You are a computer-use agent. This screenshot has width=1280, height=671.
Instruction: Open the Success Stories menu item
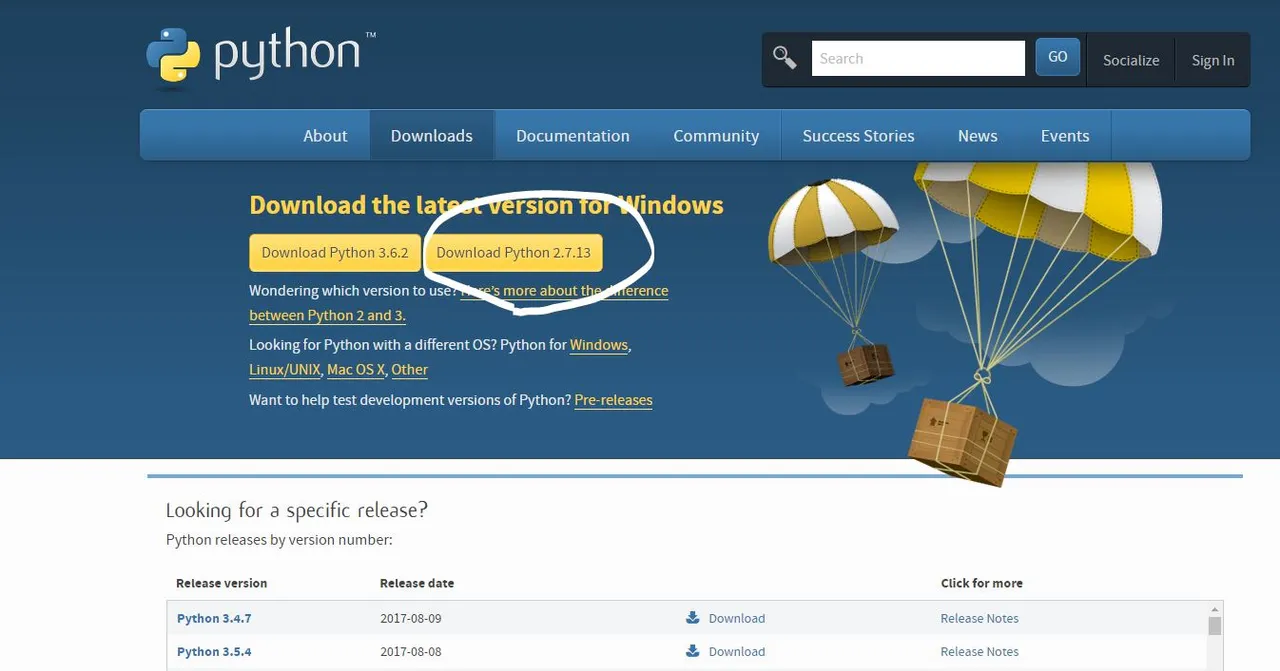point(858,136)
